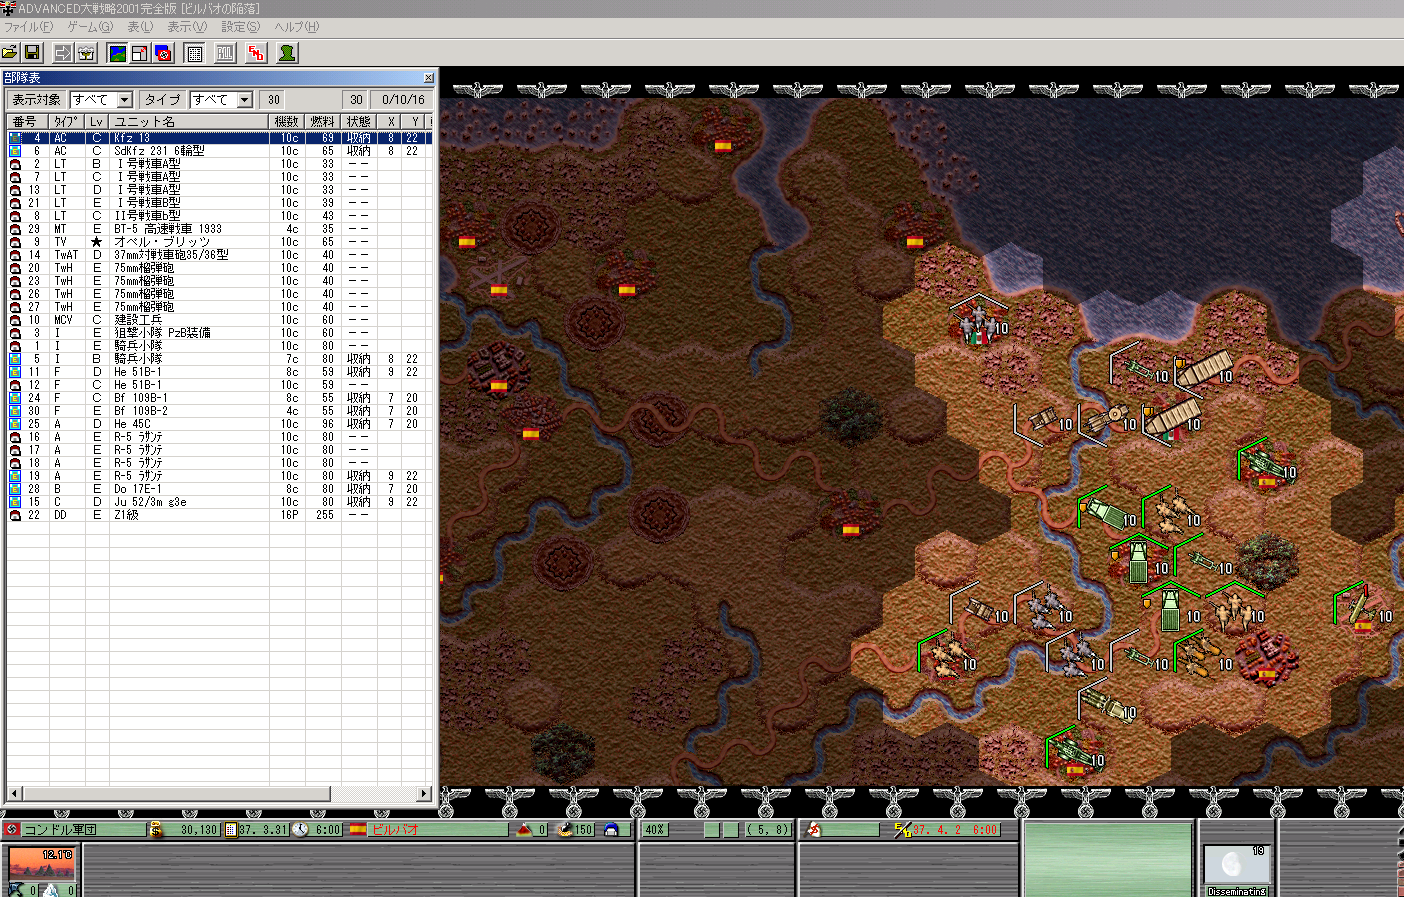Sort unit table by 機数 column header
1404x897 pixels.
point(287,122)
